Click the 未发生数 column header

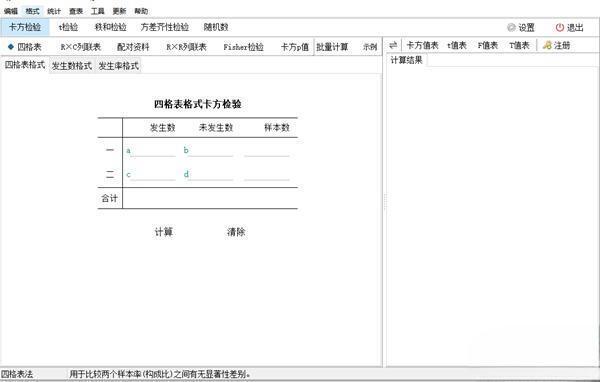coord(216,127)
